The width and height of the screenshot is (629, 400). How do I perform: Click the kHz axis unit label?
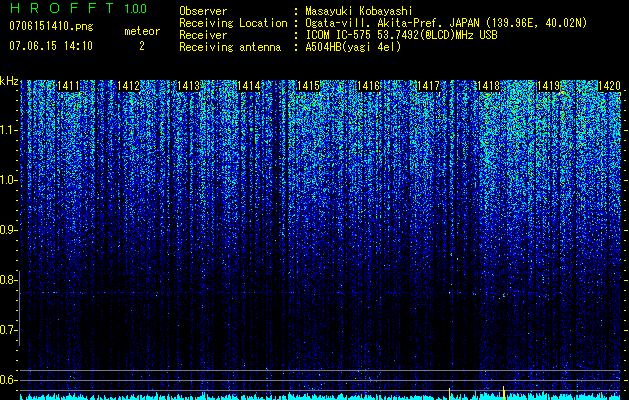tap(9, 81)
